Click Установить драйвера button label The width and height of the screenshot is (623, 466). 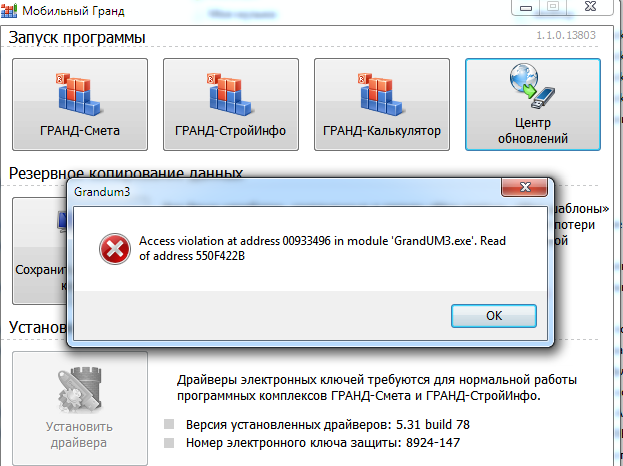point(79,435)
